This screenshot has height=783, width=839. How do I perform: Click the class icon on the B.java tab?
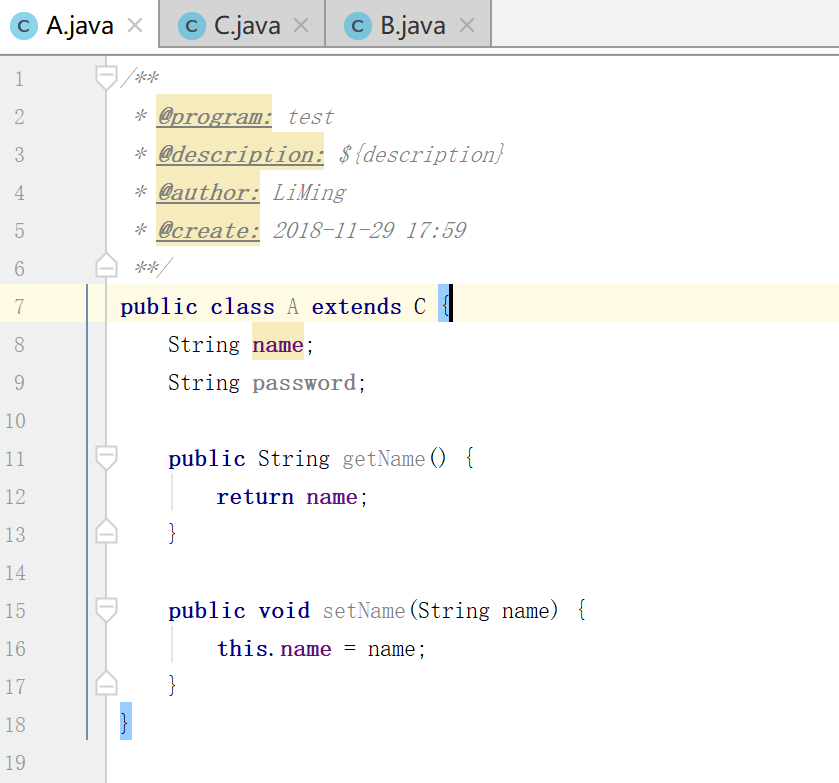(x=356, y=25)
